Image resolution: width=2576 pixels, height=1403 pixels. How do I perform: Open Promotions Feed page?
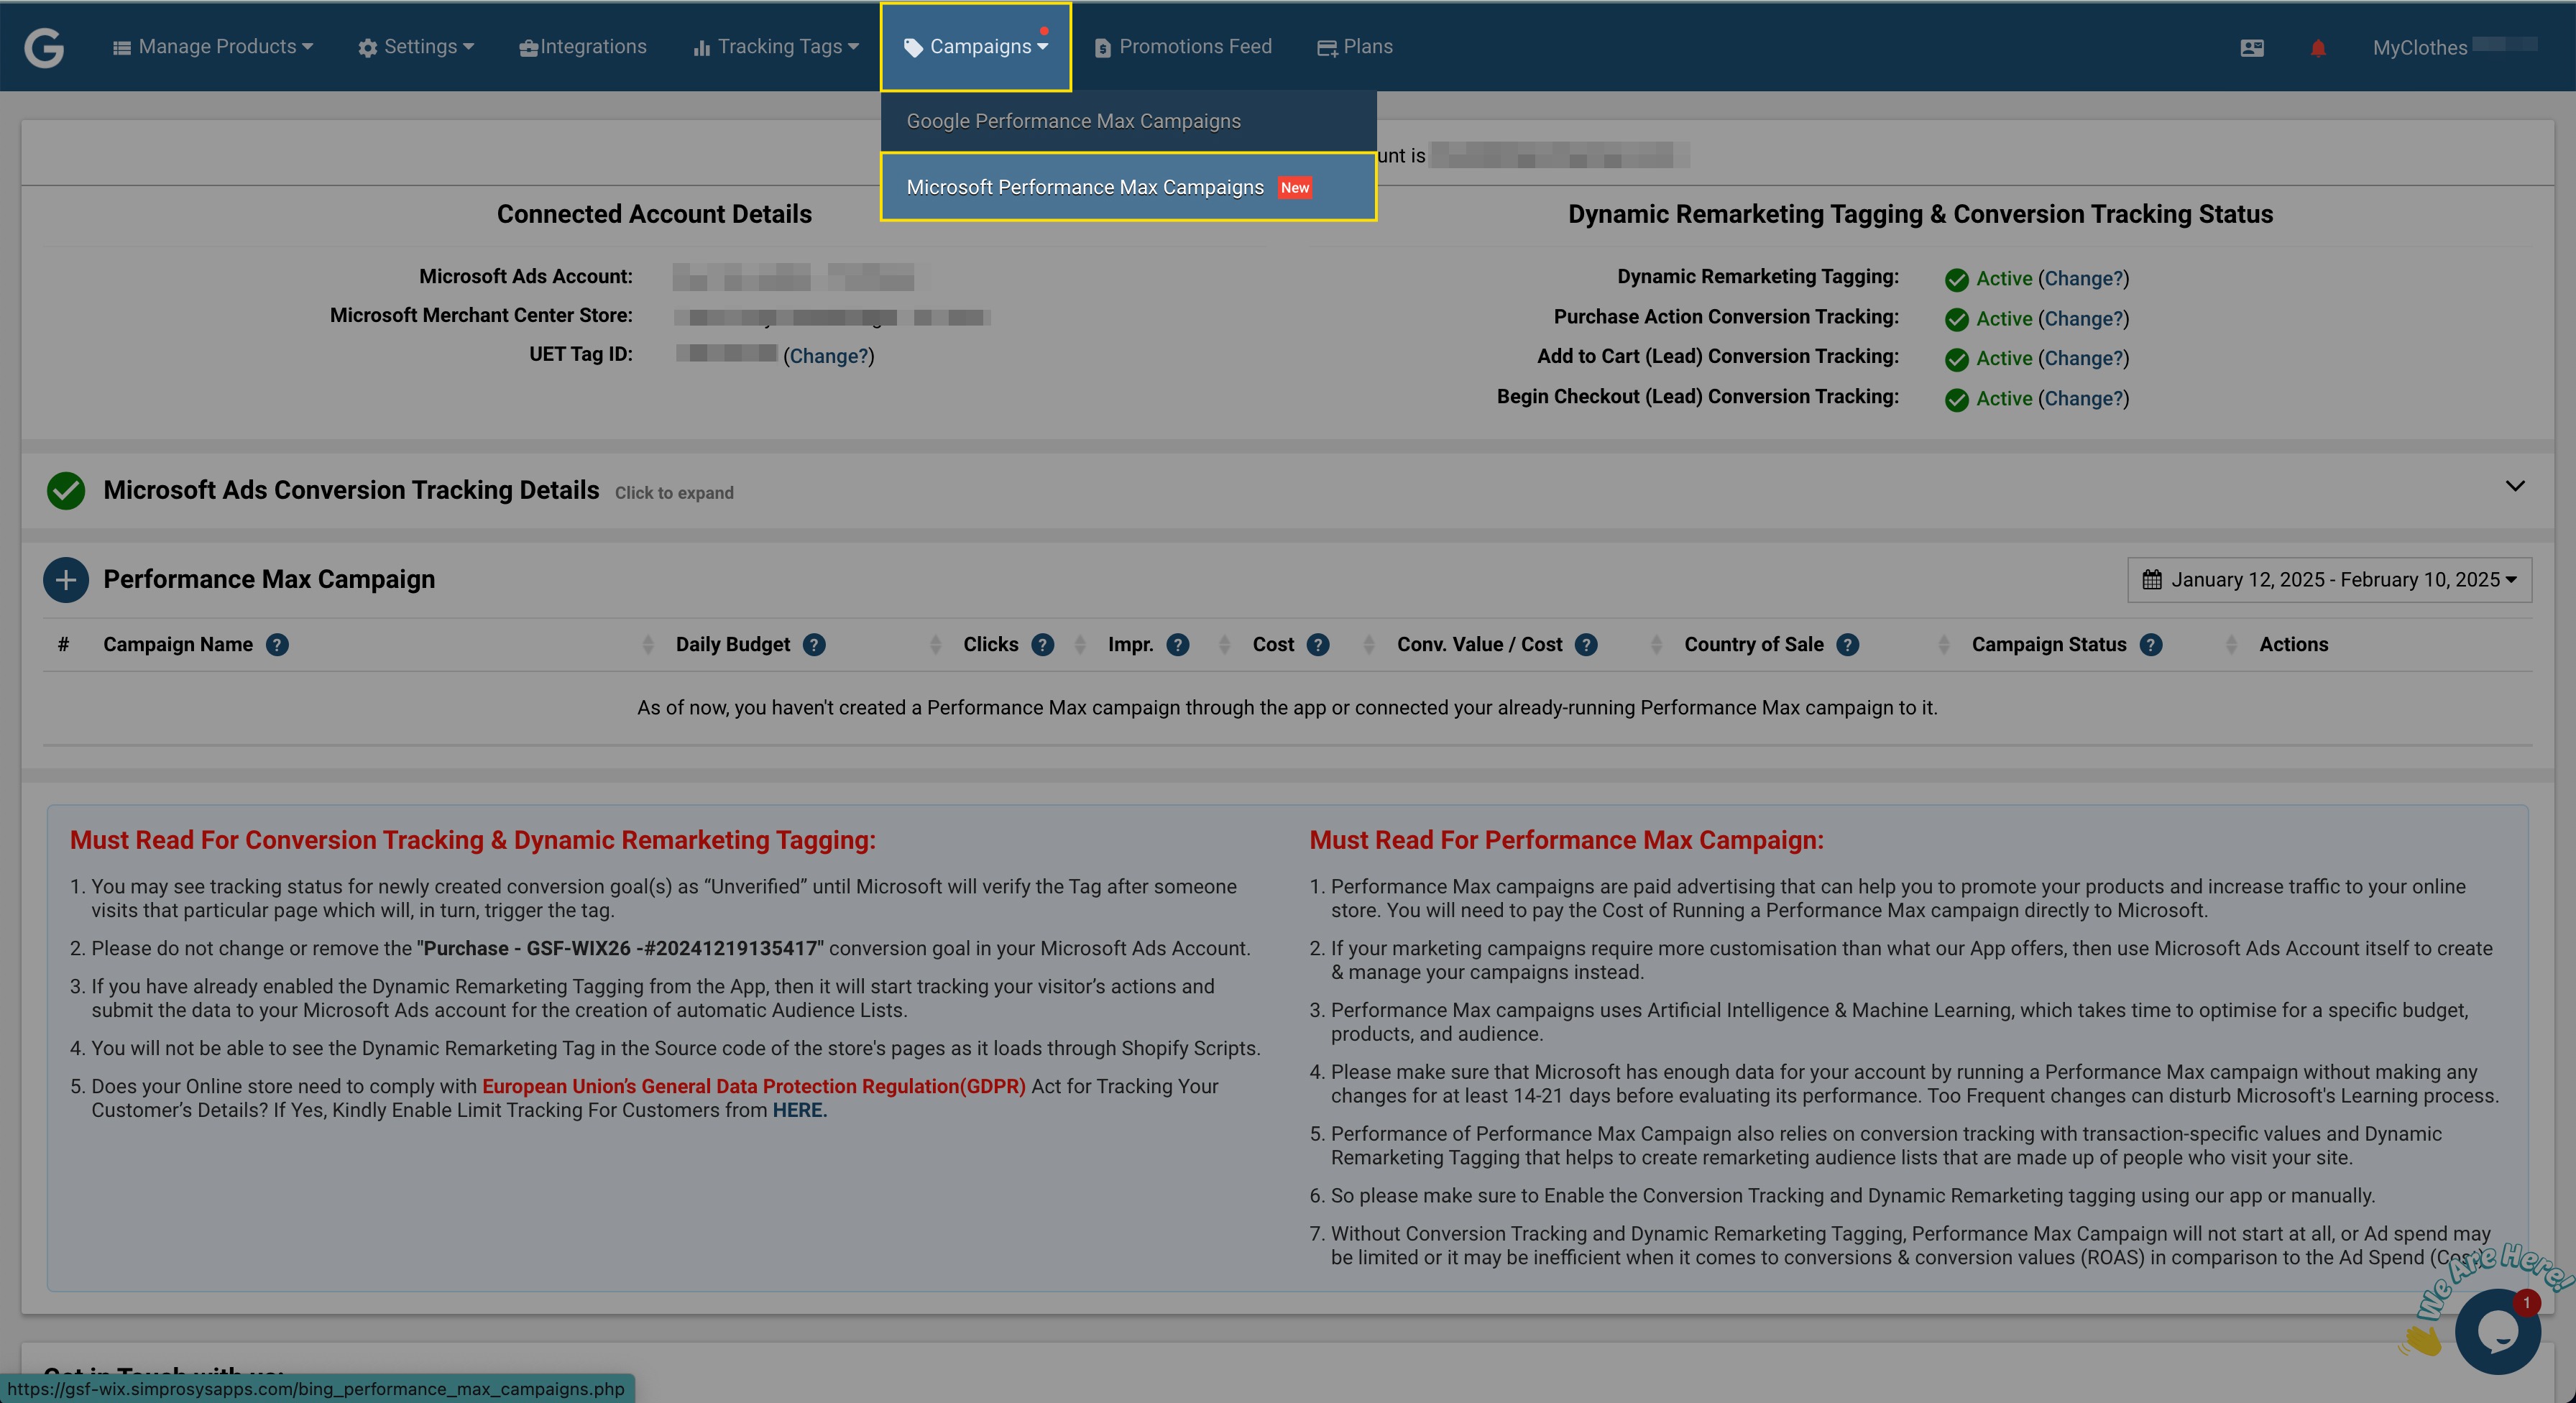tap(1183, 47)
